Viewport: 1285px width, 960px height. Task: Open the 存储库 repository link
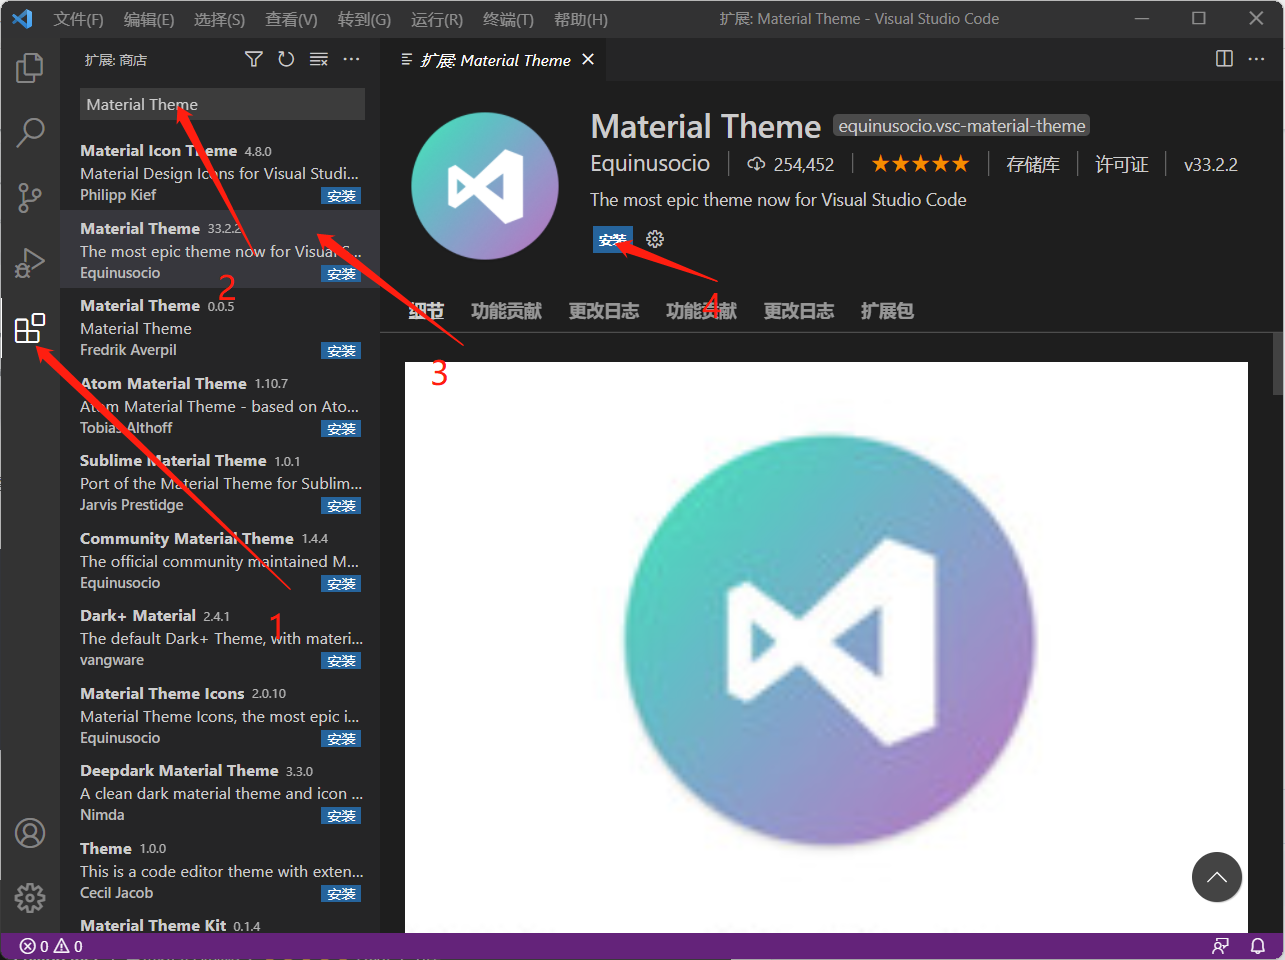click(x=1033, y=164)
